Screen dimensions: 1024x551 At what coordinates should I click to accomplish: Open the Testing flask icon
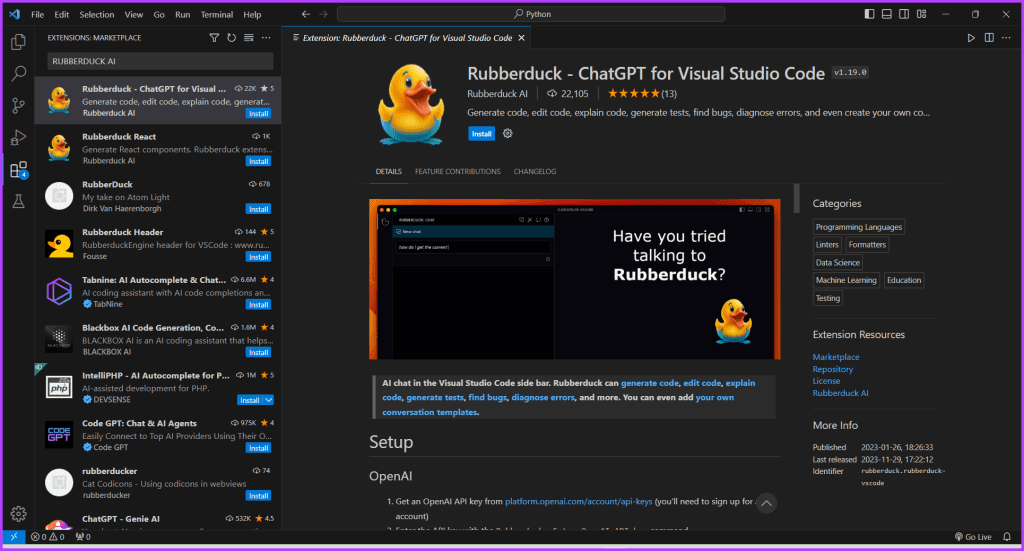(18, 201)
